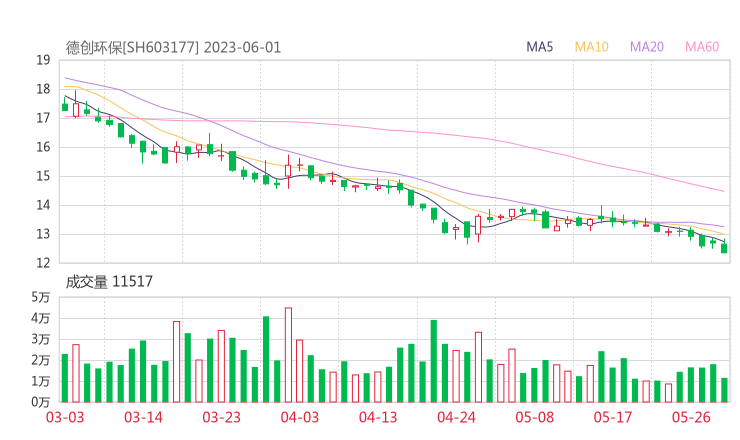Click the 05-26 date axis label
This screenshot has width=740, height=440.
(691, 417)
